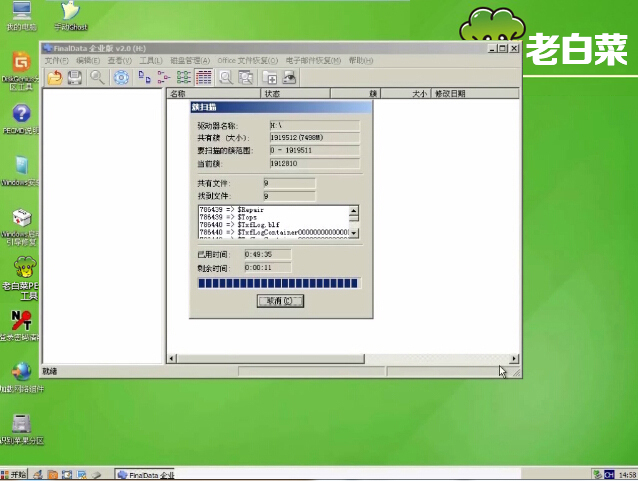Click the 开始 Start button

(x=14, y=474)
